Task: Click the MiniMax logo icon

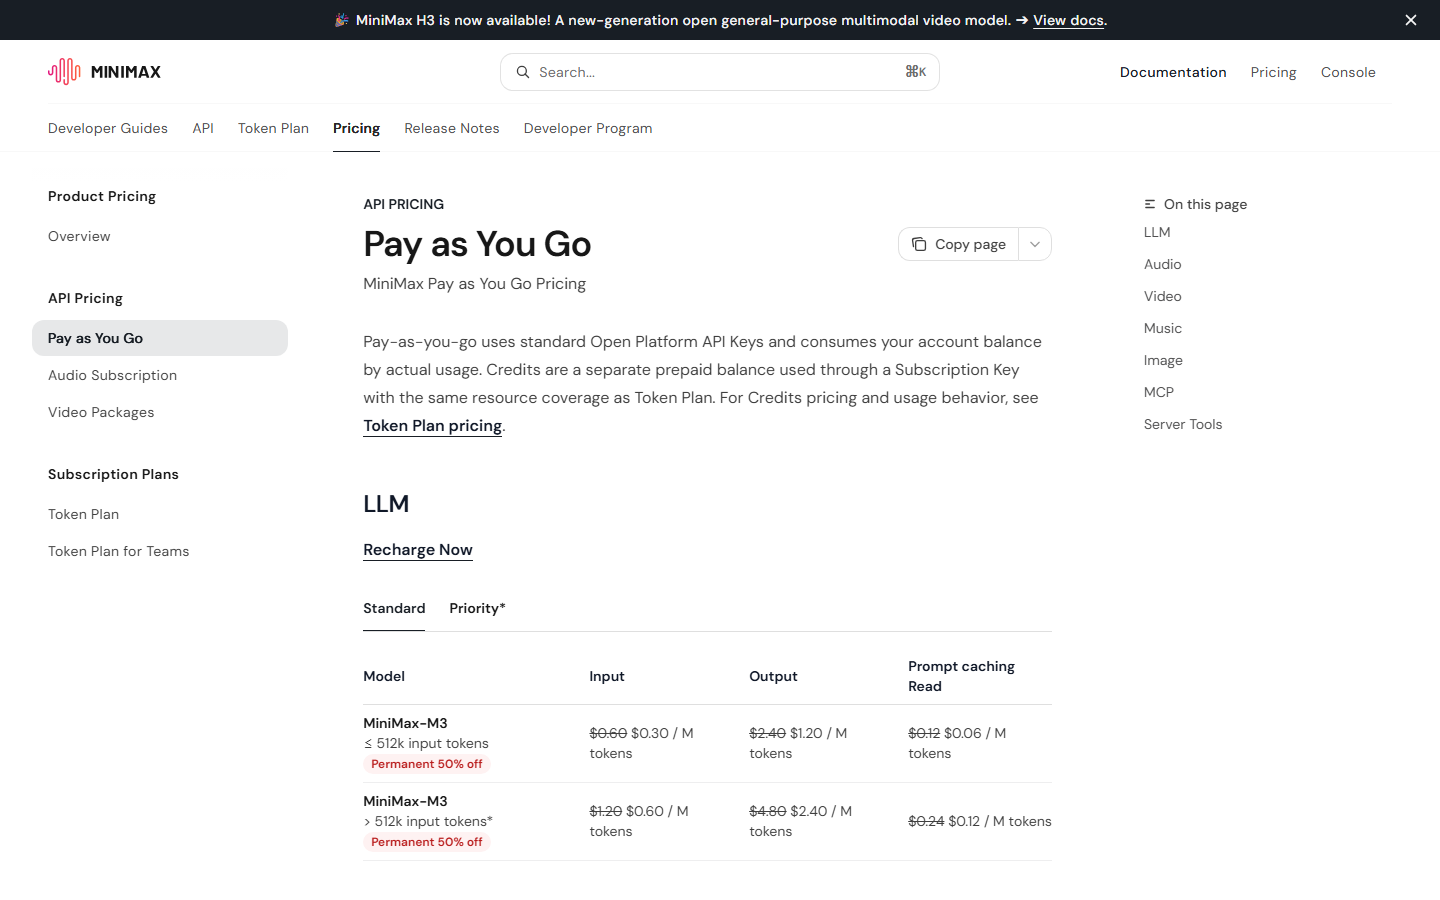Action: click(x=64, y=71)
